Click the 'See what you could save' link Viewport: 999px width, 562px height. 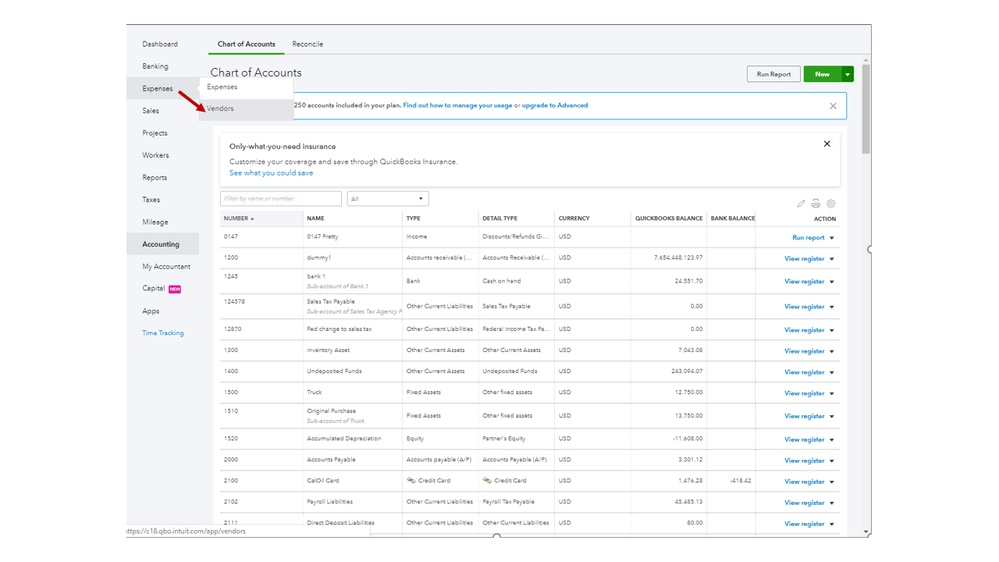tap(271, 173)
